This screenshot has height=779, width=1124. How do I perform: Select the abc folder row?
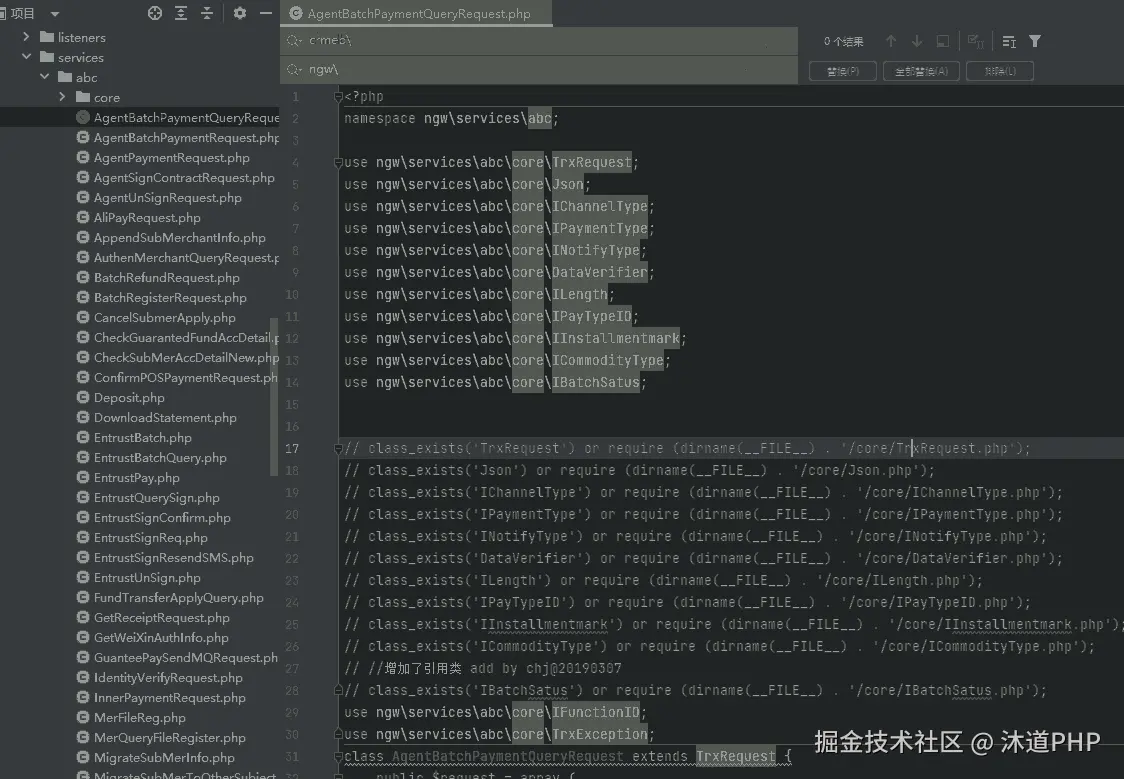[140, 77]
